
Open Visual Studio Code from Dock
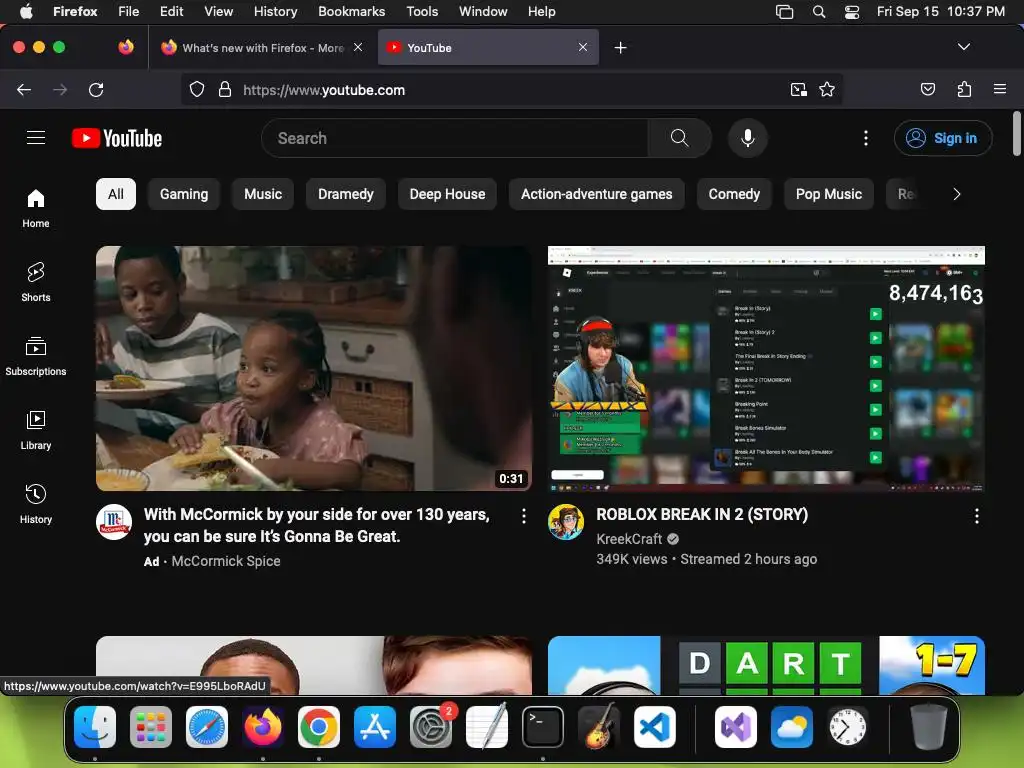pos(654,726)
